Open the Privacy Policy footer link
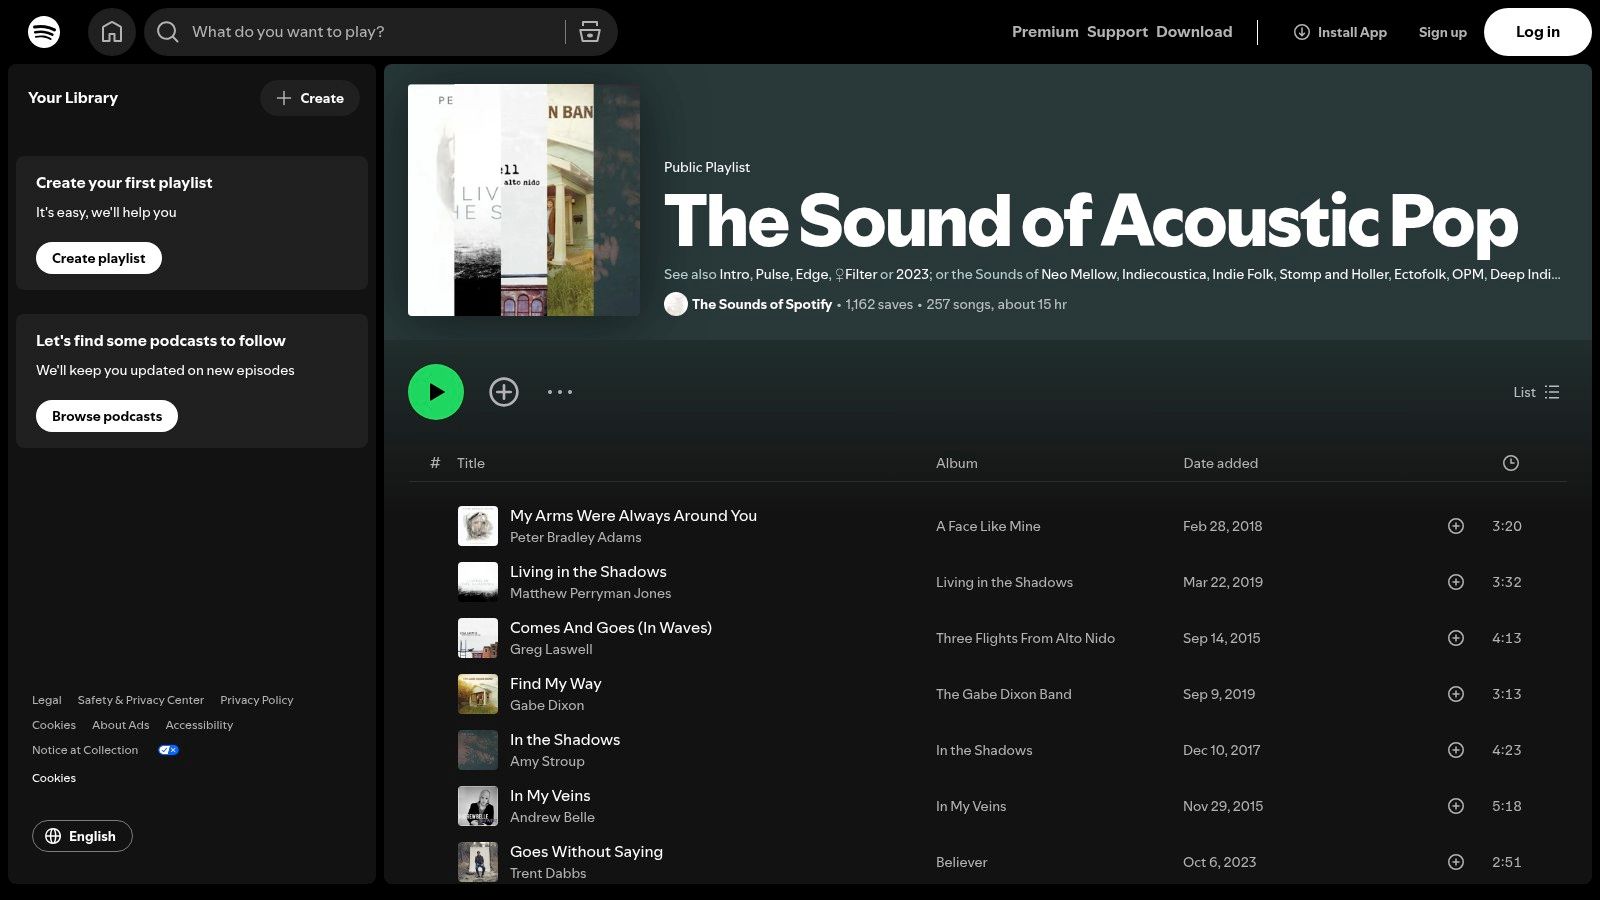1600x900 pixels. [x=257, y=700]
